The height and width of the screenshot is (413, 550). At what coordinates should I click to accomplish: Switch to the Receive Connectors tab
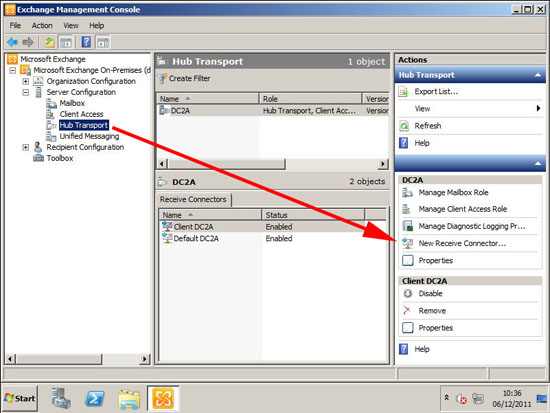pos(193,199)
